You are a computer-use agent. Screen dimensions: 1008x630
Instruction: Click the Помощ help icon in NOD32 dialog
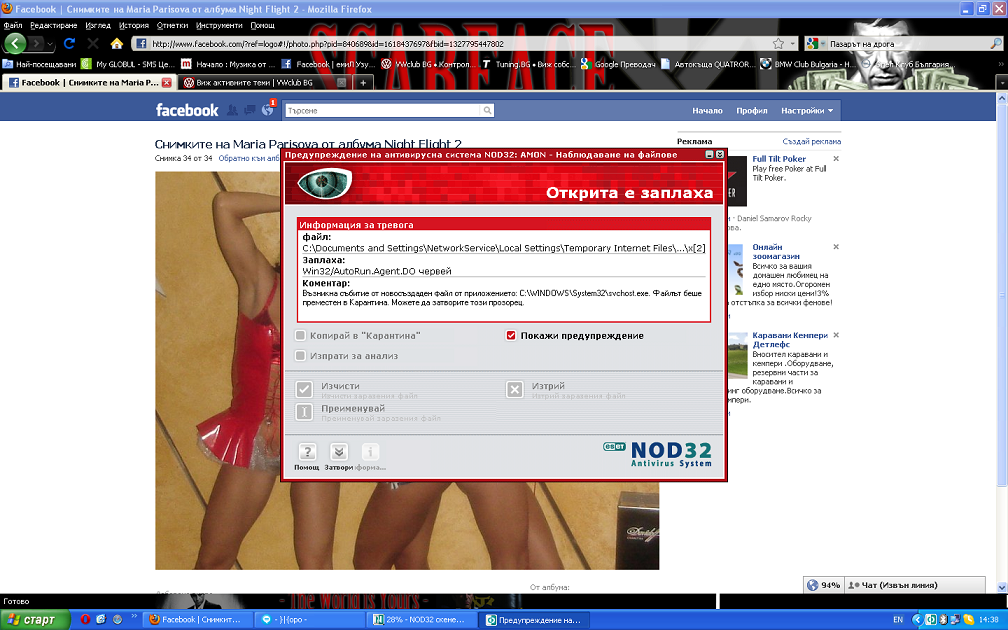click(x=307, y=452)
